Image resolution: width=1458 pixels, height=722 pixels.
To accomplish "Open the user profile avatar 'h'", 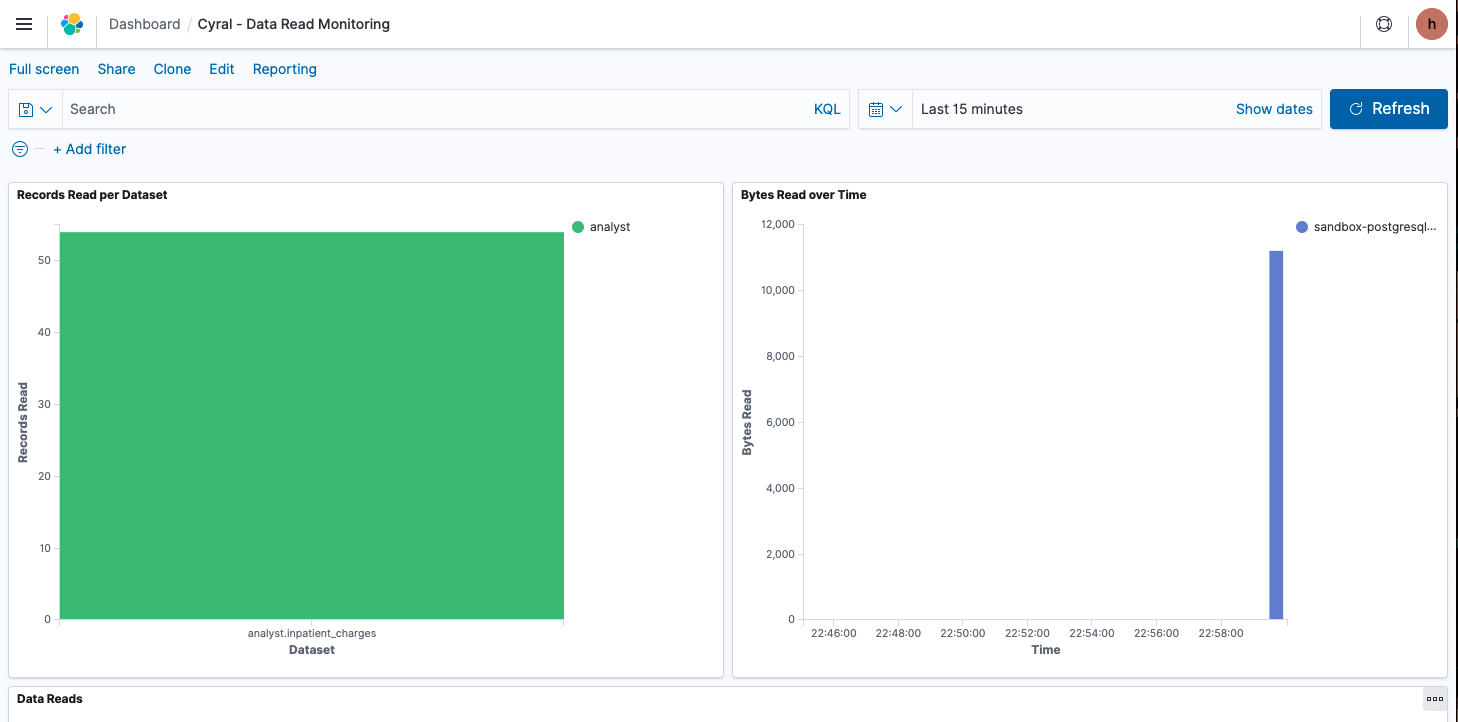I will [x=1431, y=24].
